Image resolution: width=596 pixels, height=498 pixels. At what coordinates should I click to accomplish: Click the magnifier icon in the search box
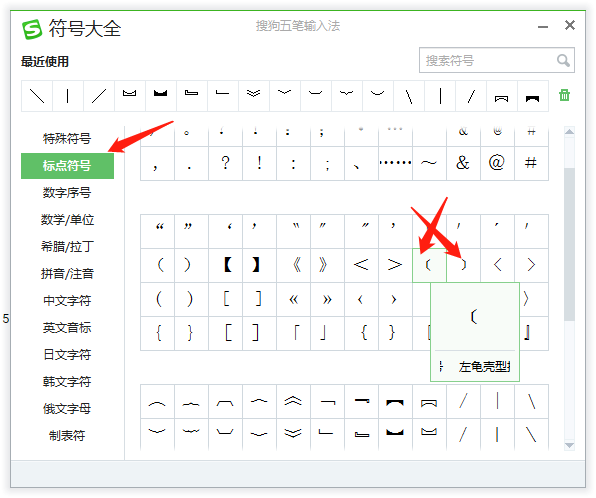(563, 60)
